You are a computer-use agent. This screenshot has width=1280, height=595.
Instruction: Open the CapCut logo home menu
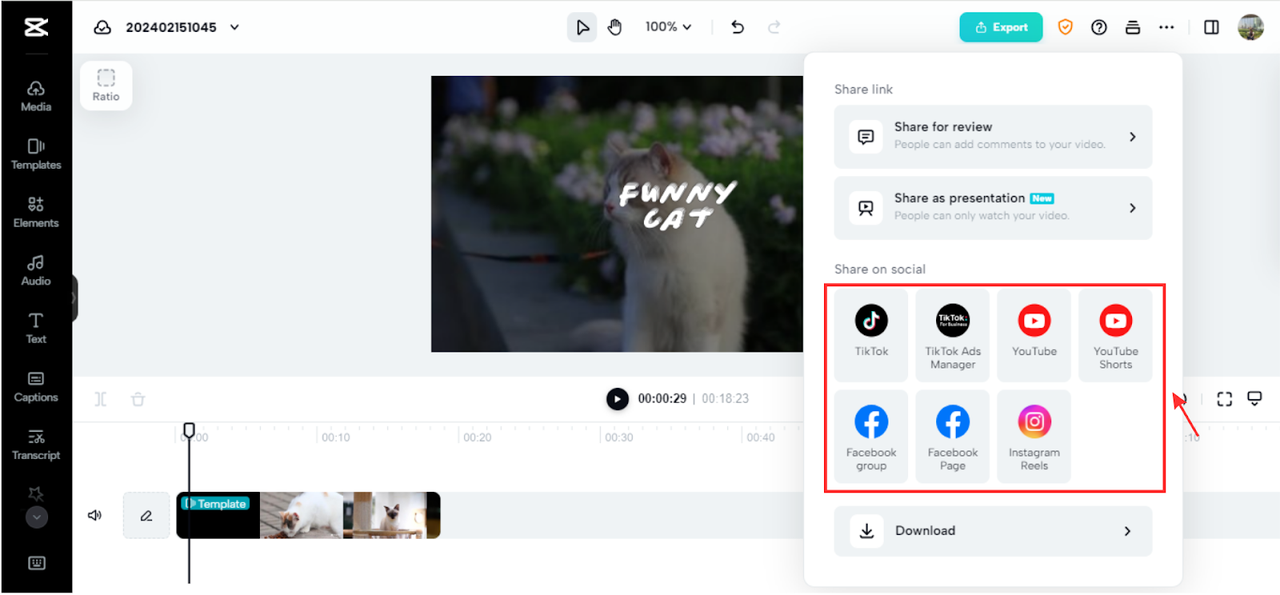click(x=36, y=27)
